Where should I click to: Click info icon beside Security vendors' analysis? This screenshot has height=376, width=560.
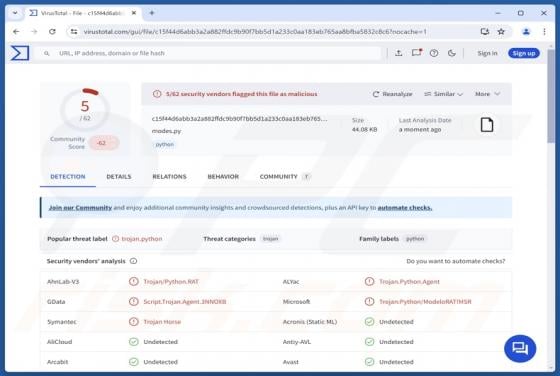point(134,261)
